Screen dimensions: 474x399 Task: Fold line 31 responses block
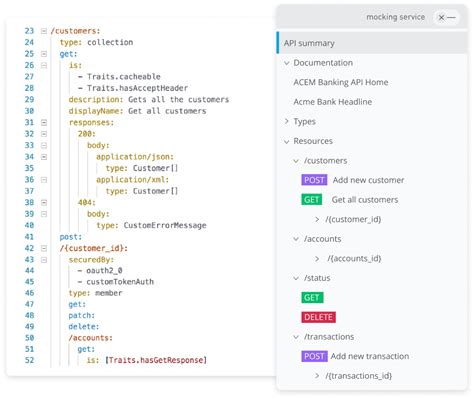[x=44, y=123]
